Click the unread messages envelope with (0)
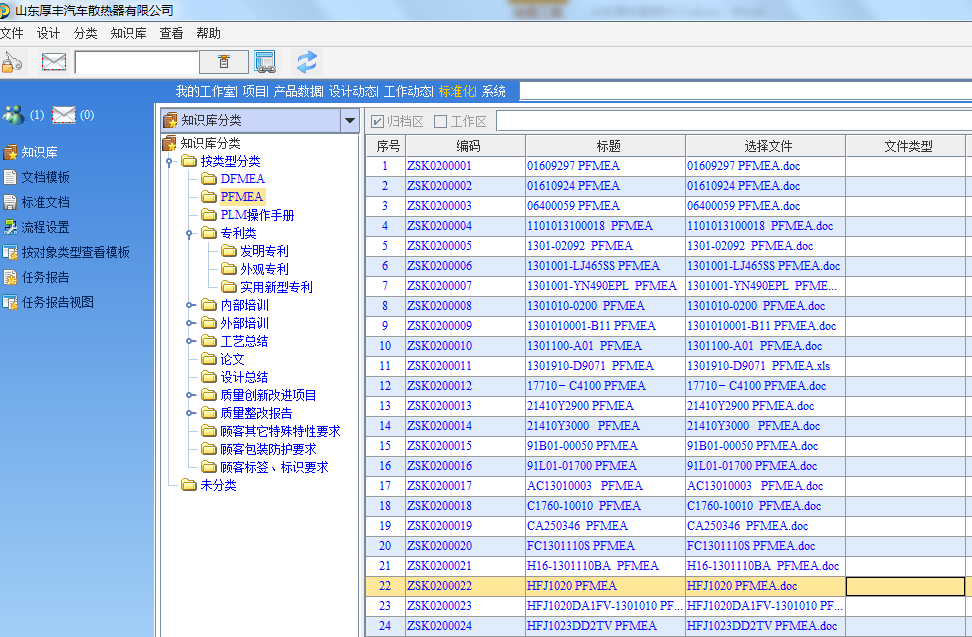This screenshot has width=972, height=637. (64, 115)
